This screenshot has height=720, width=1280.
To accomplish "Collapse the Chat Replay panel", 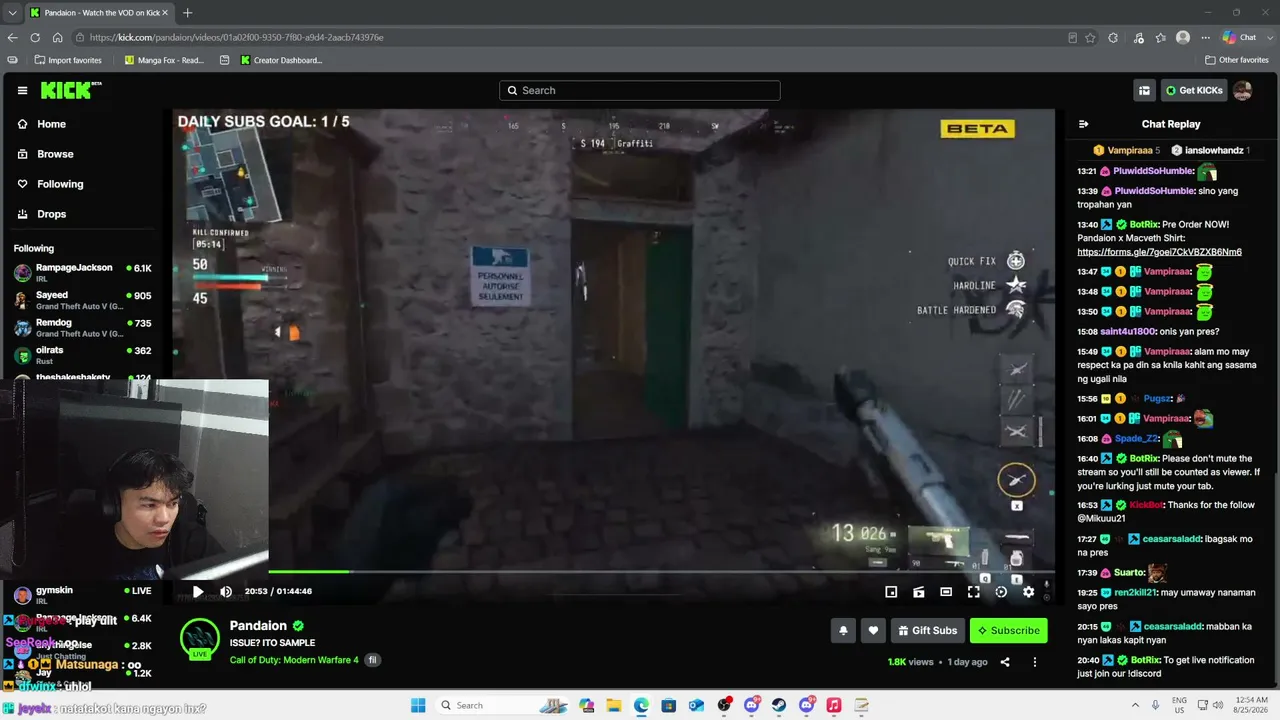I will coord(1083,124).
